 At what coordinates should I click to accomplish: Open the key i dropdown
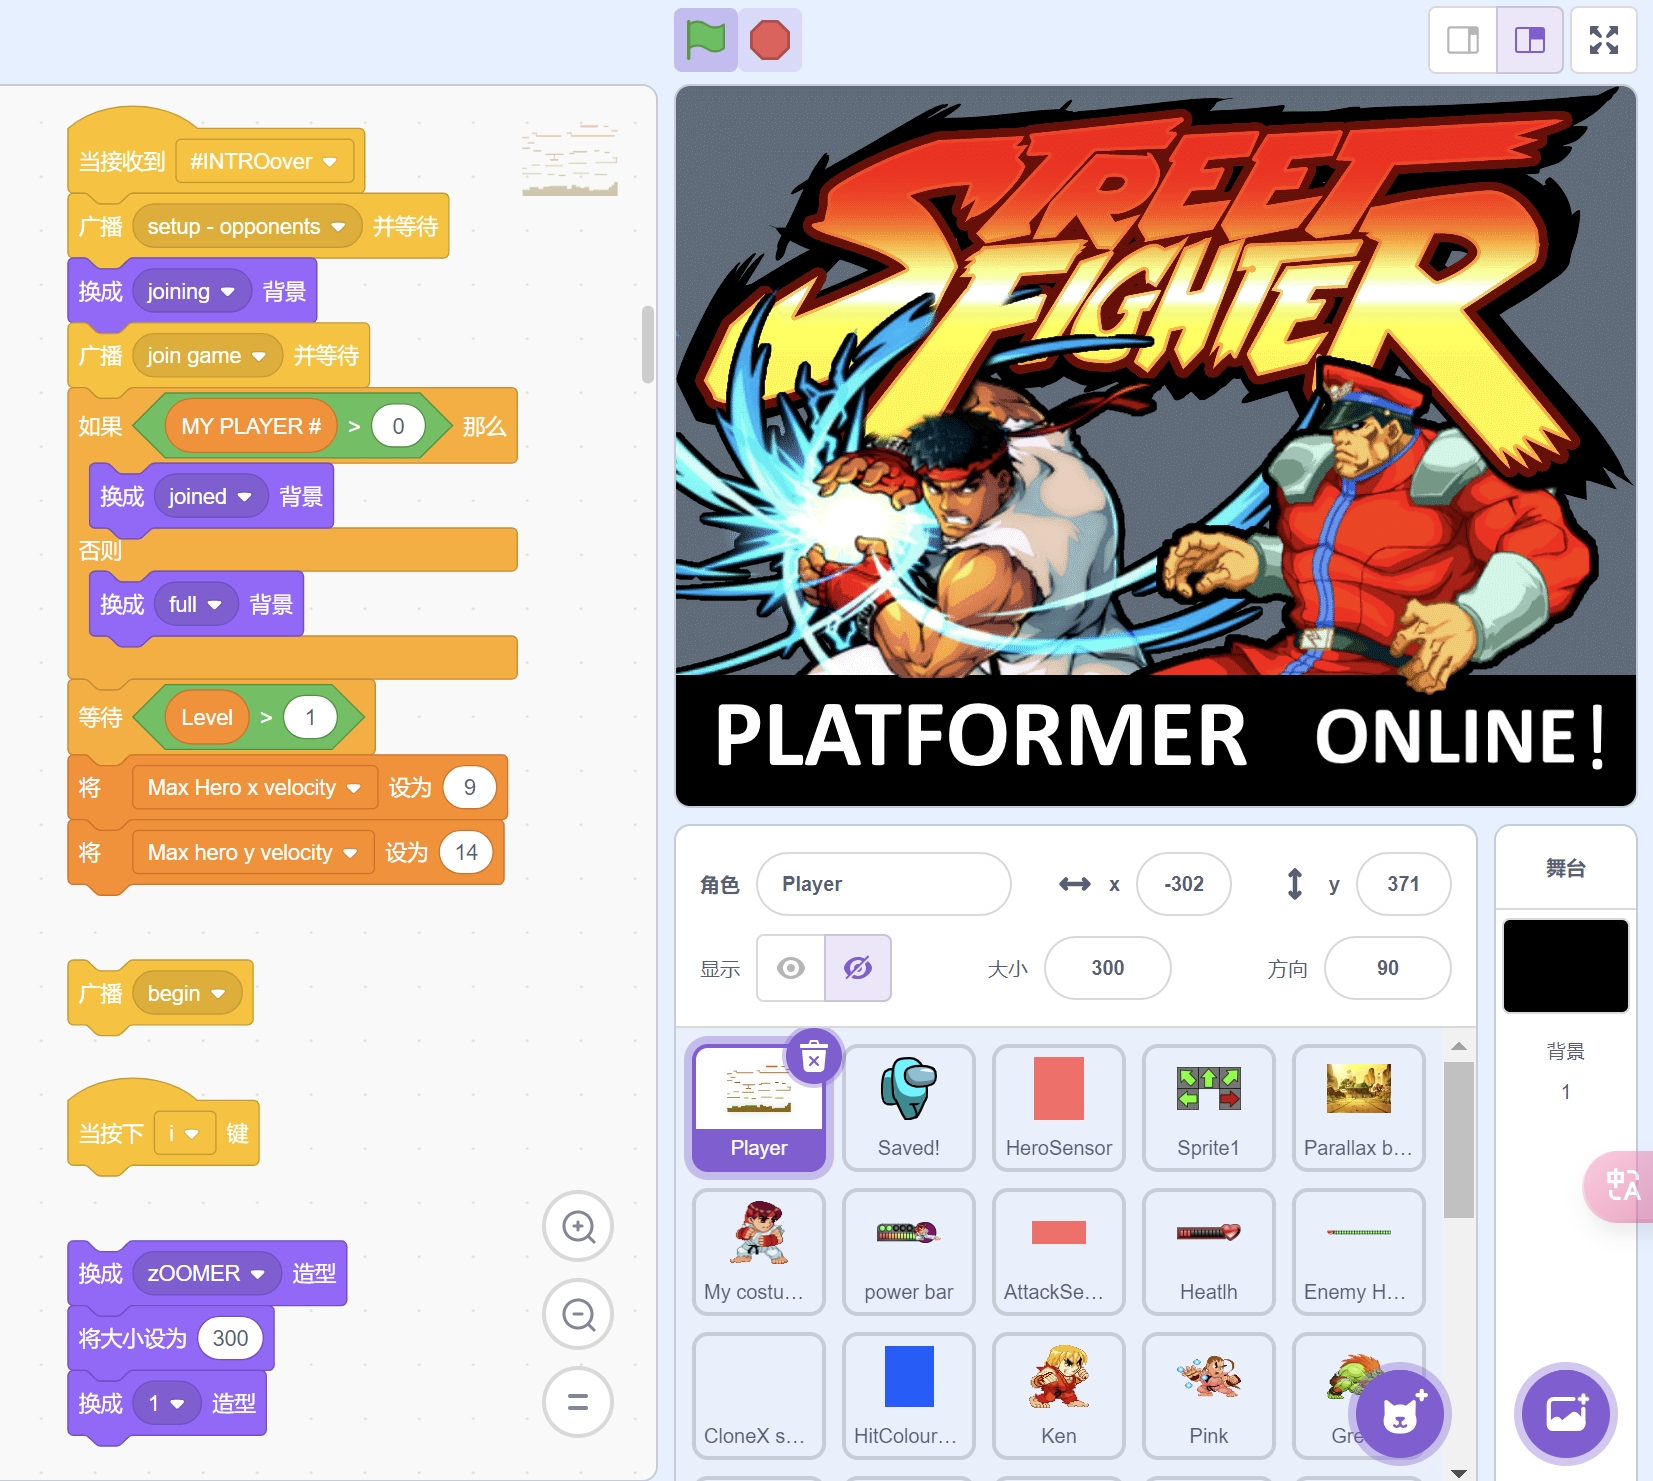(185, 1134)
